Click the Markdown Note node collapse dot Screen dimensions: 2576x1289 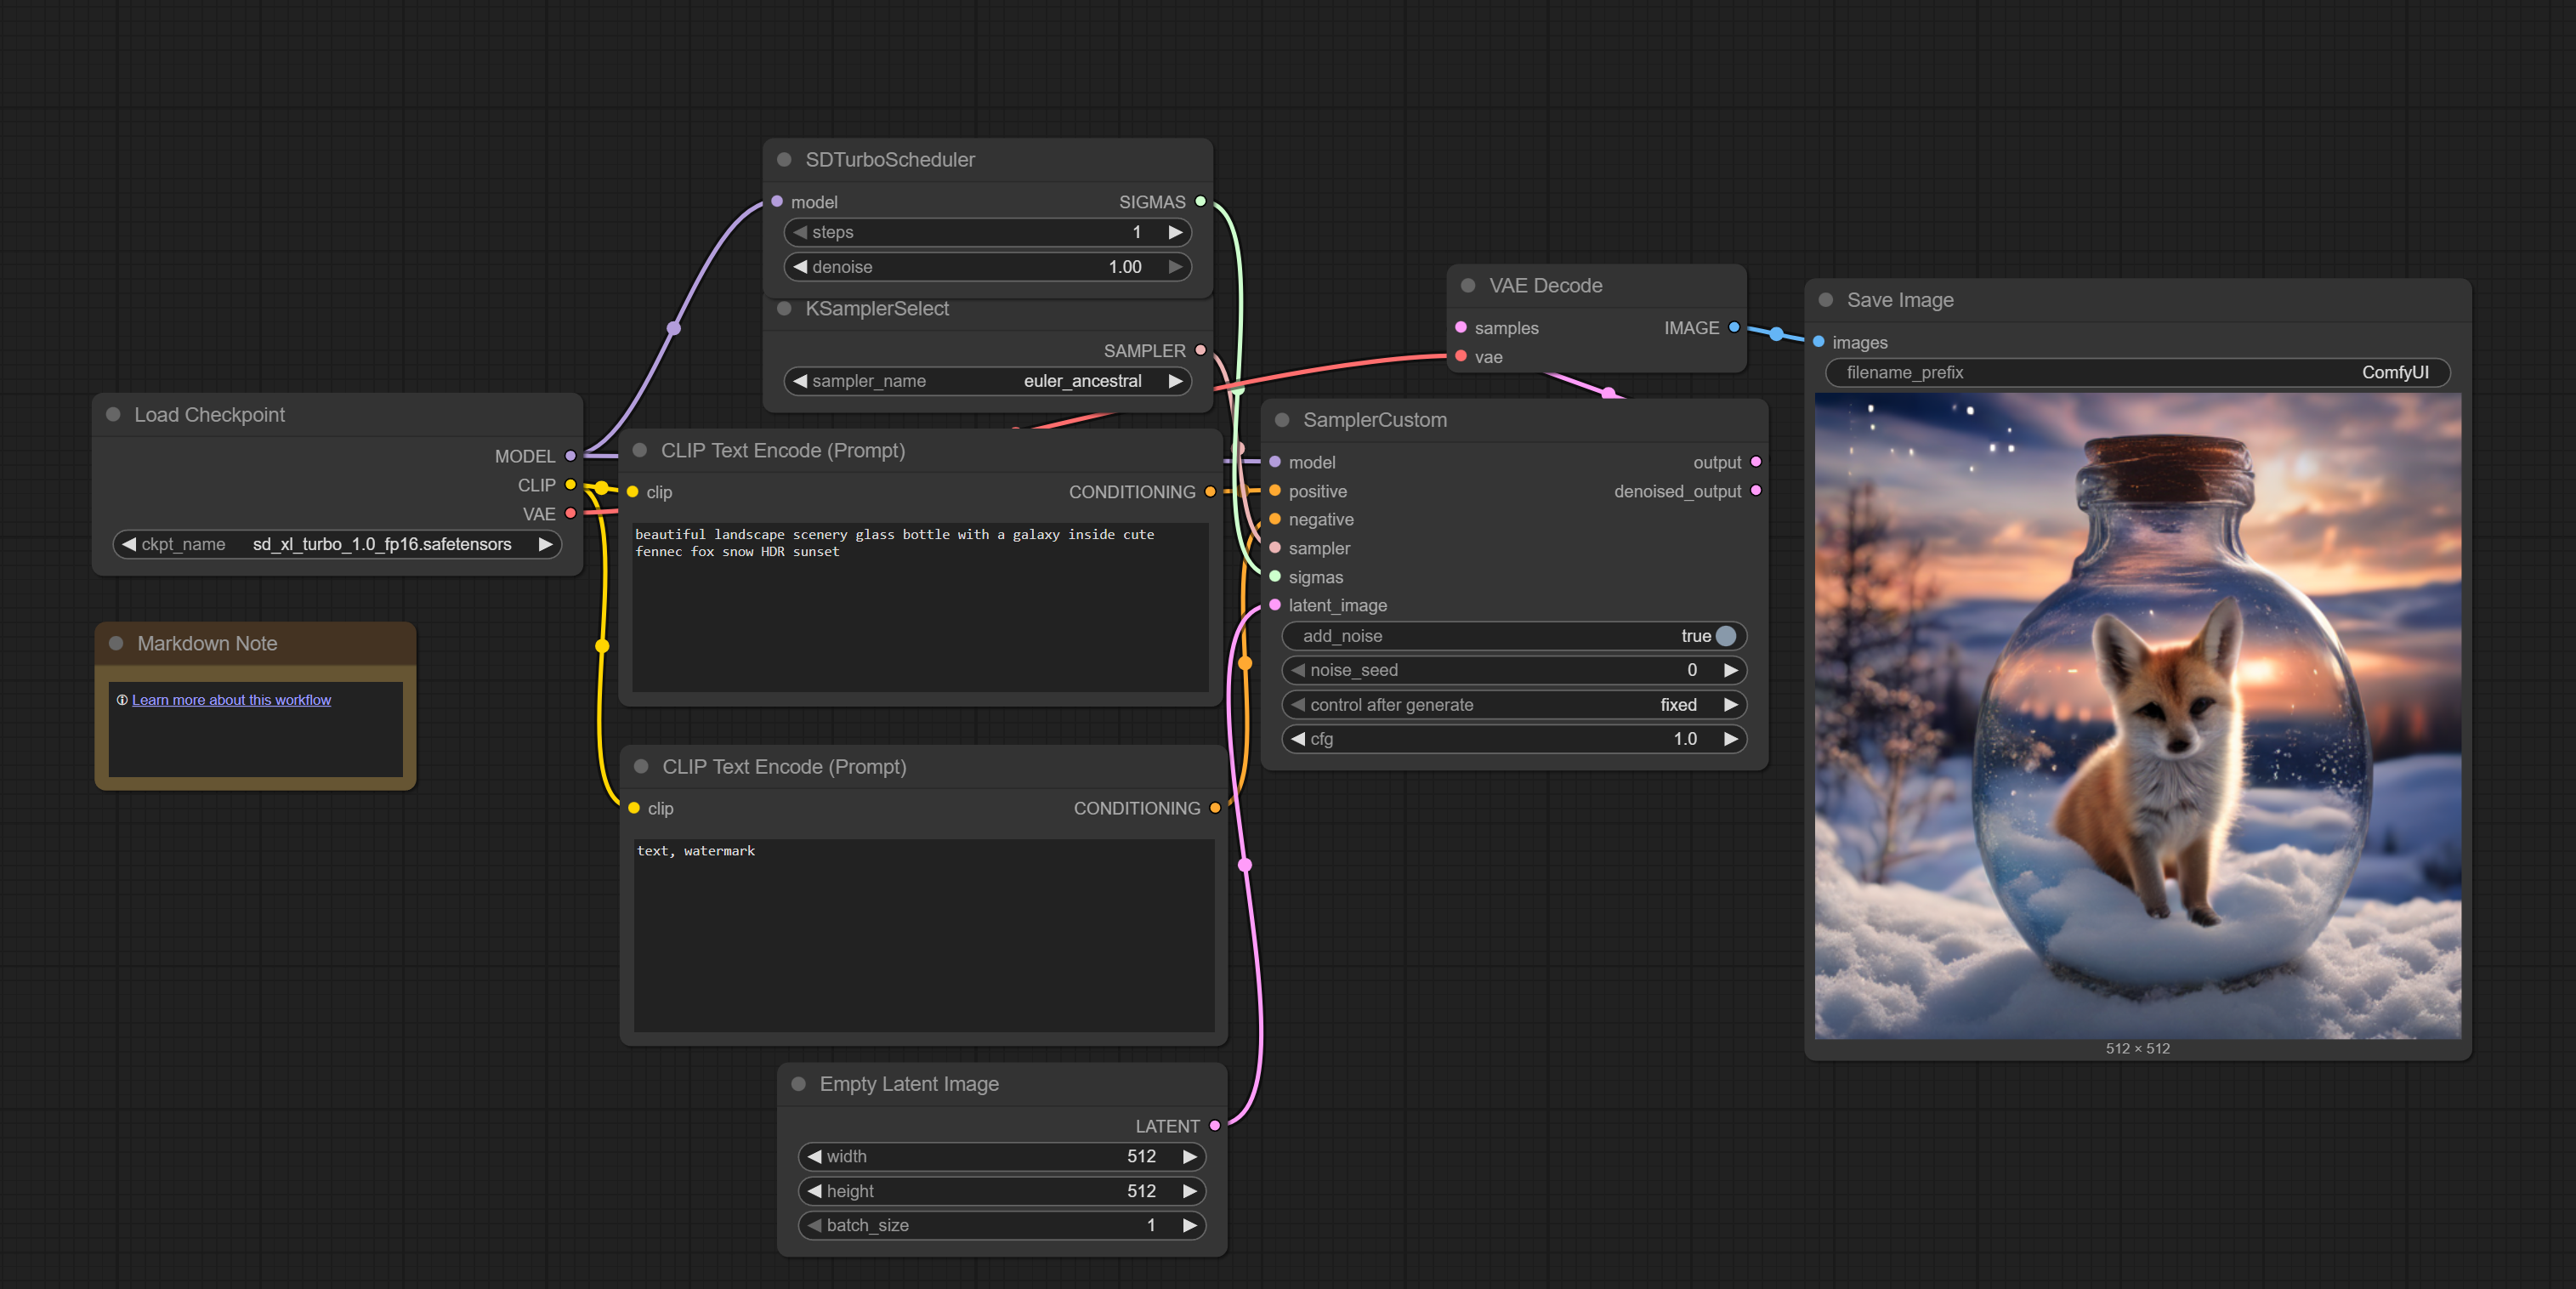pyautogui.click(x=116, y=643)
